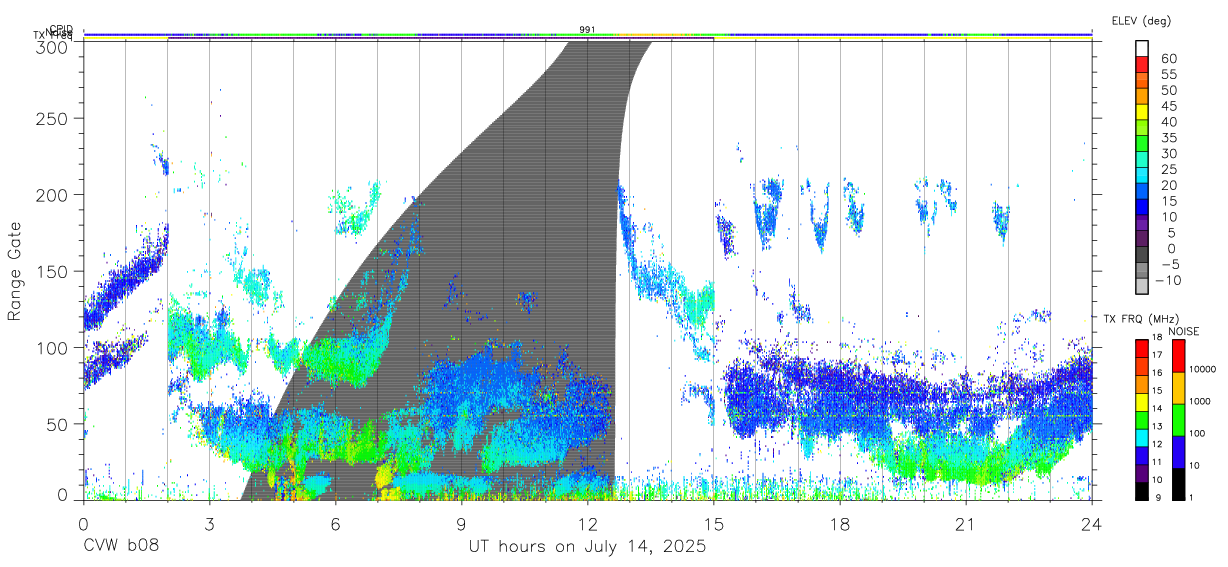Pick the ELEV swatch between 20 and 25

point(1142,176)
